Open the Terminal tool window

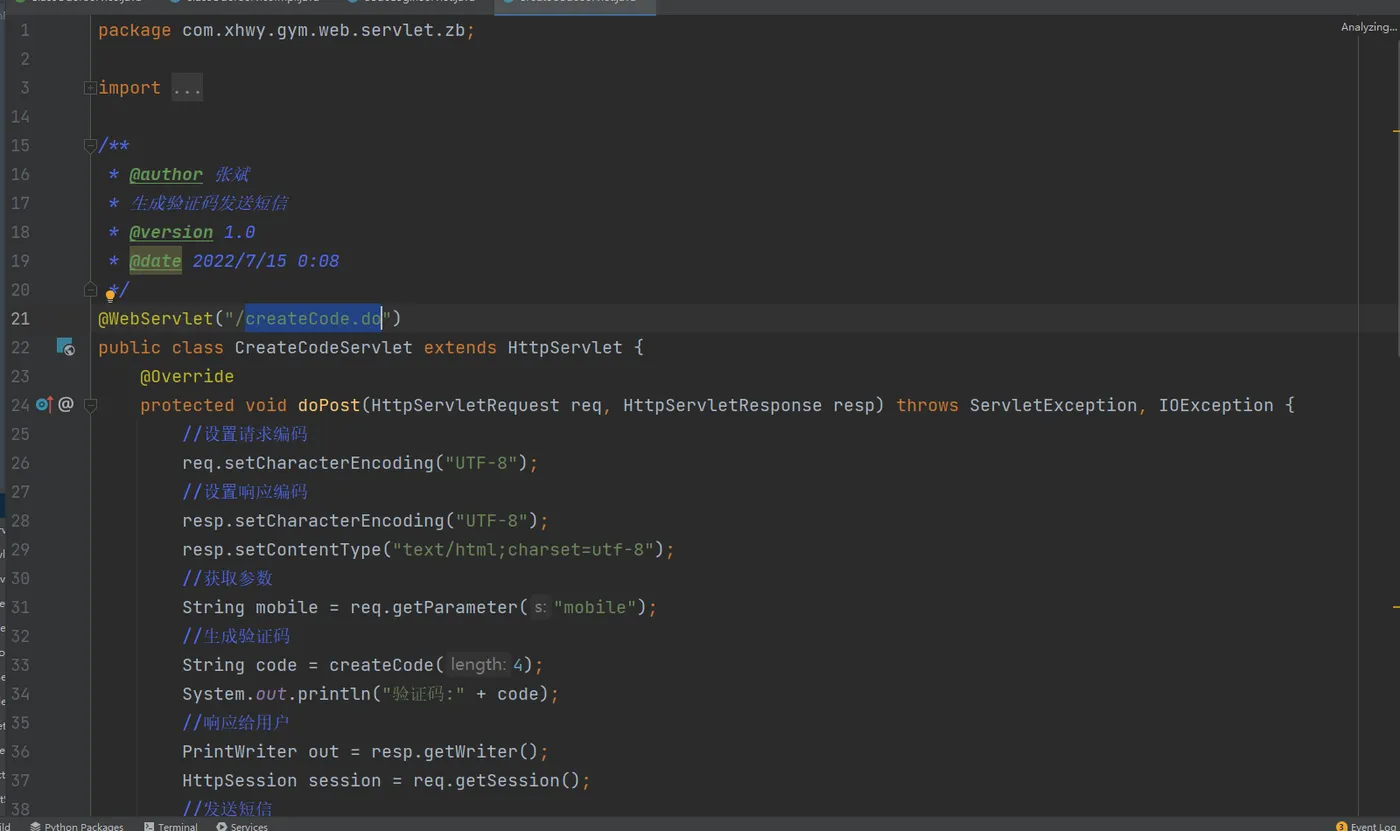171,826
